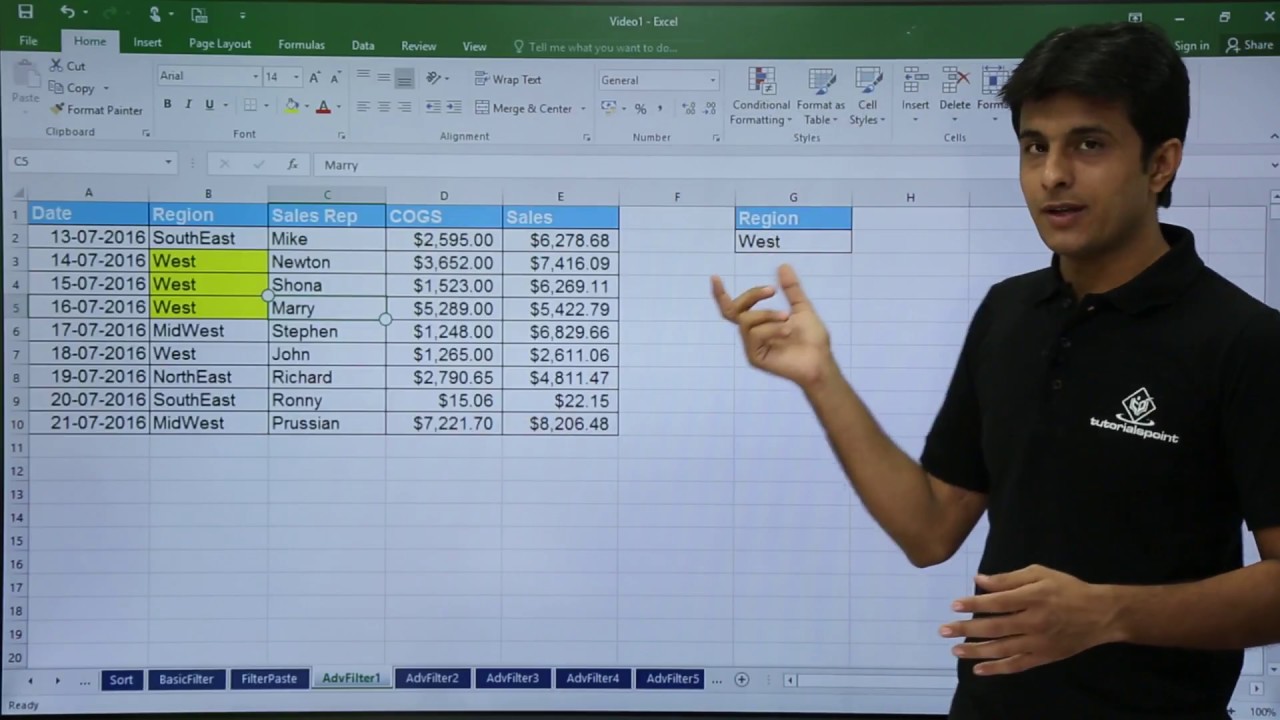
Task: Toggle bottom vertical alignment
Action: tap(404, 78)
